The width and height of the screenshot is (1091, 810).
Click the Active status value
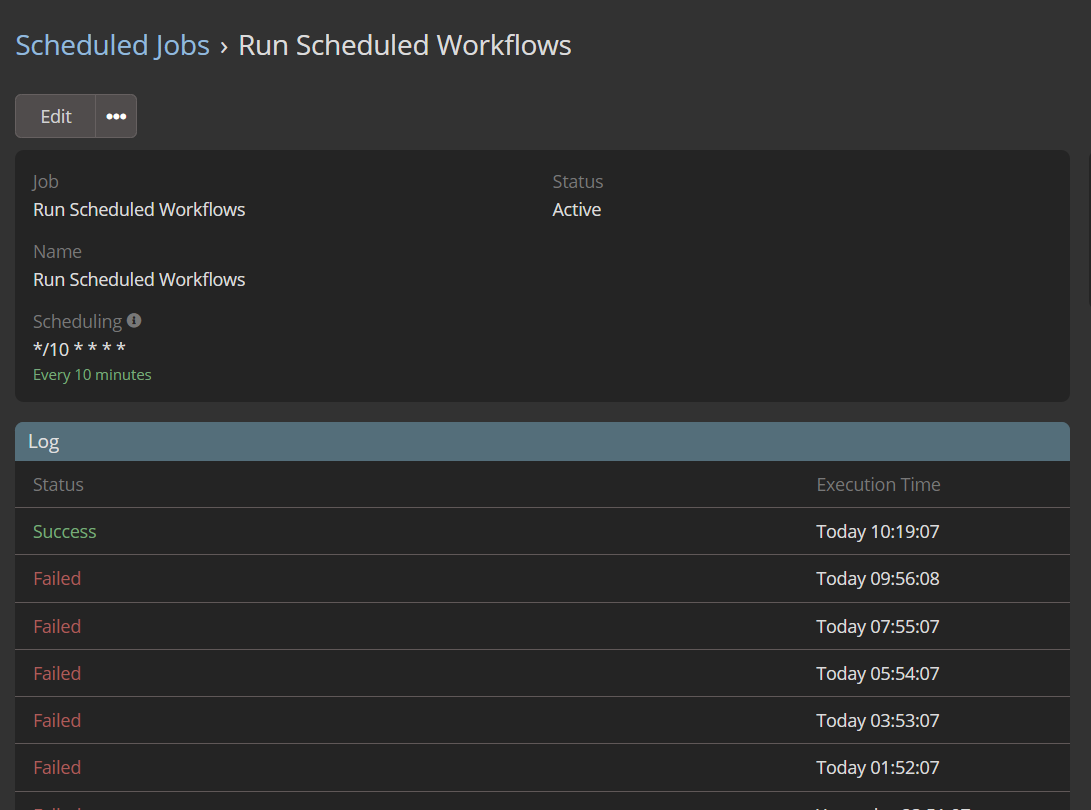click(577, 210)
